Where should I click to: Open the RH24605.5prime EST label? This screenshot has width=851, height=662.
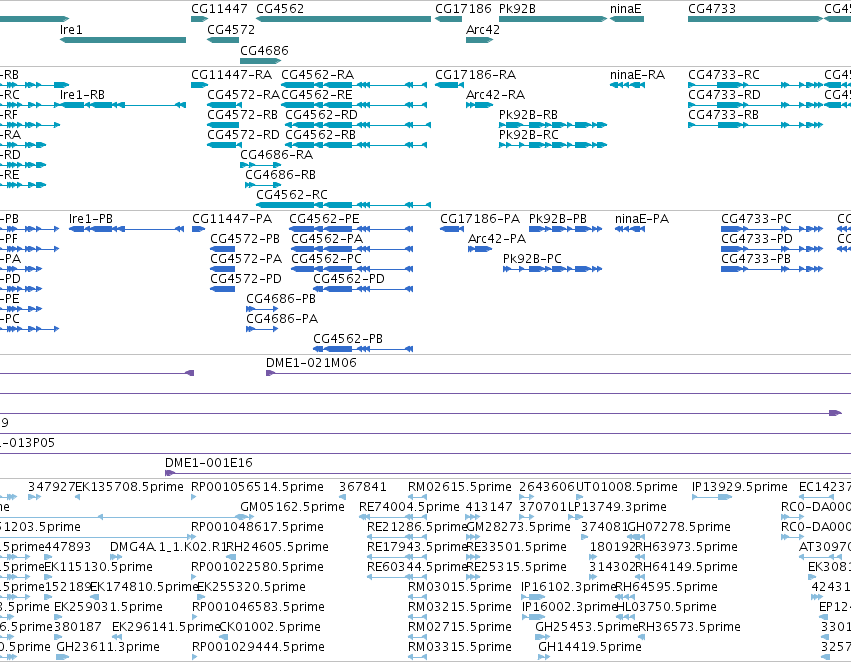[277, 547]
